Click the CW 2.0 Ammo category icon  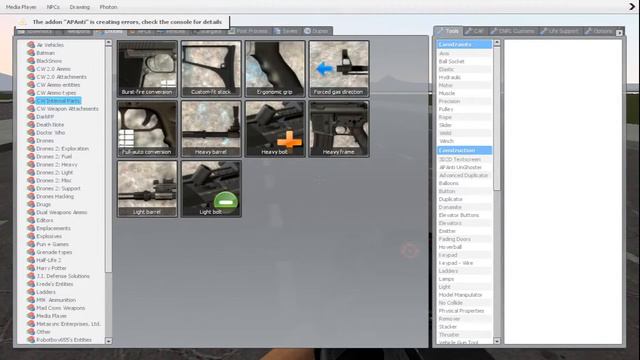(x=31, y=69)
